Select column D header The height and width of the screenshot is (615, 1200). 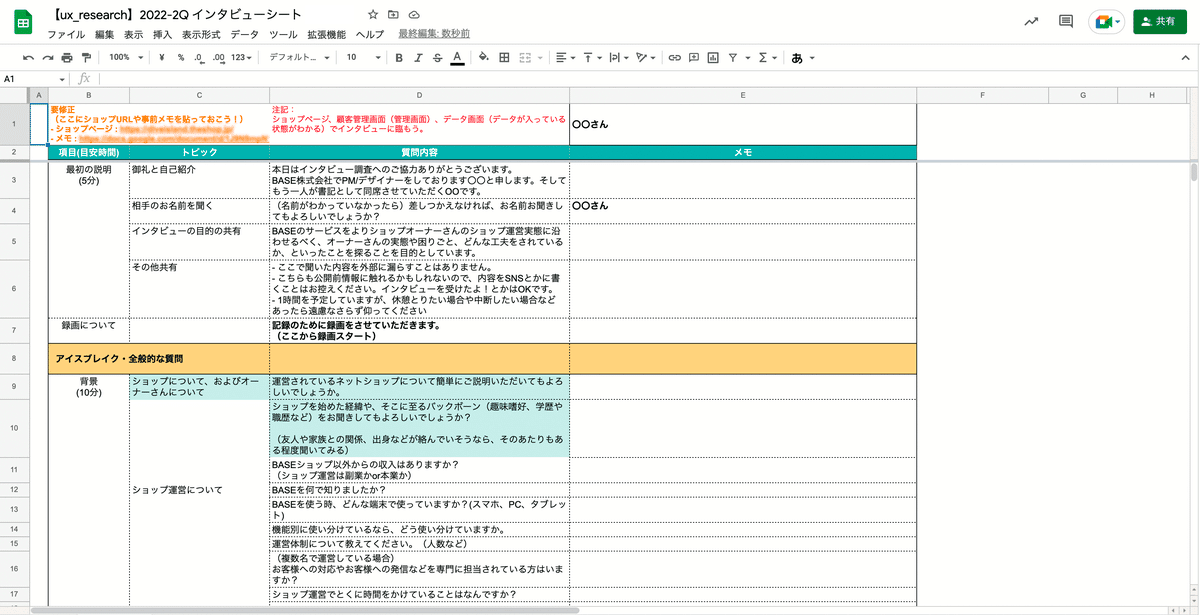pyautogui.click(x=419, y=95)
